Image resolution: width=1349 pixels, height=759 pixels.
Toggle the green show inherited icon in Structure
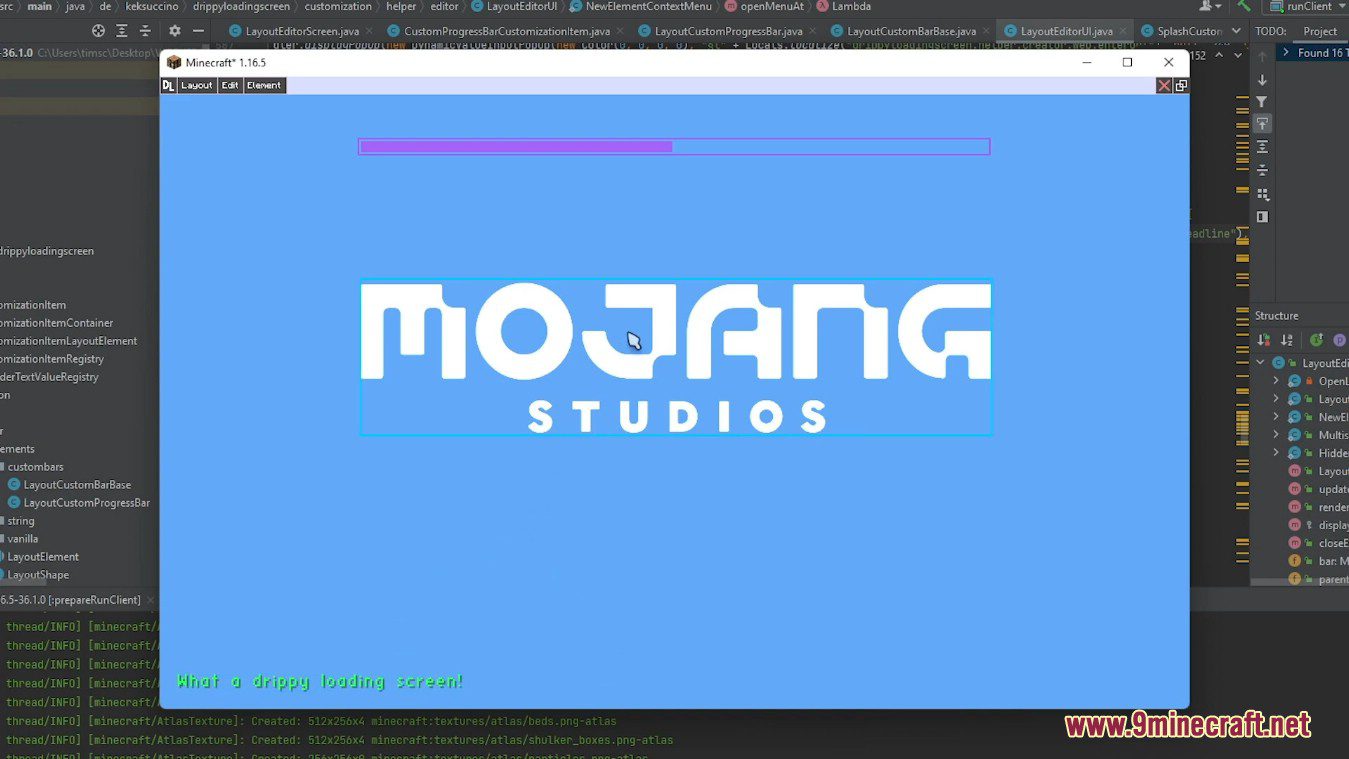tap(1316, 340)
